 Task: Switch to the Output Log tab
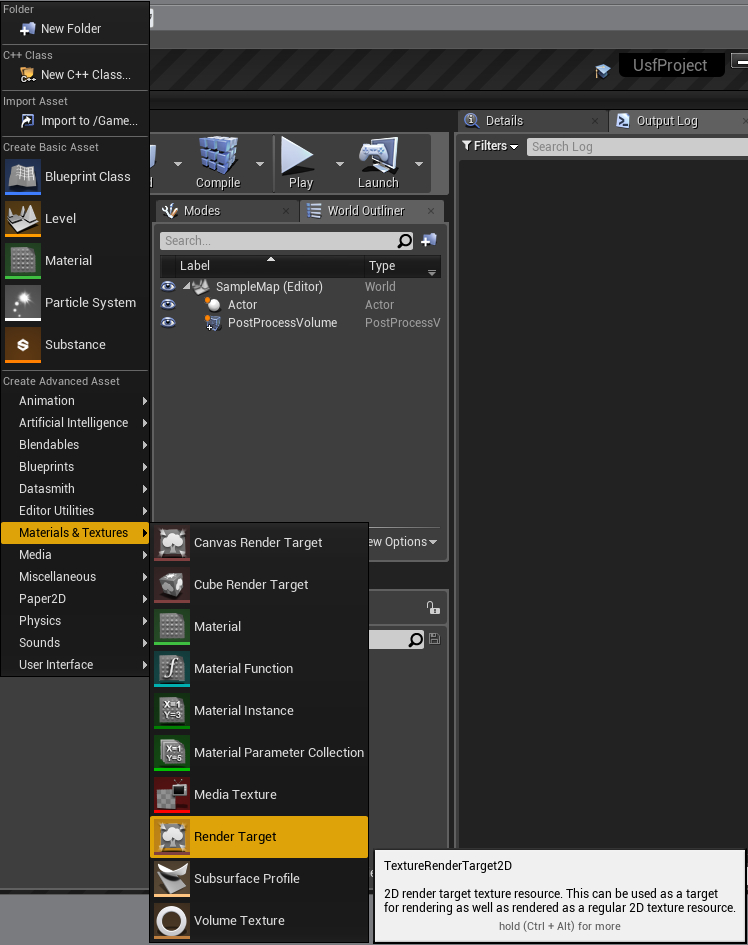click(678, 121)
